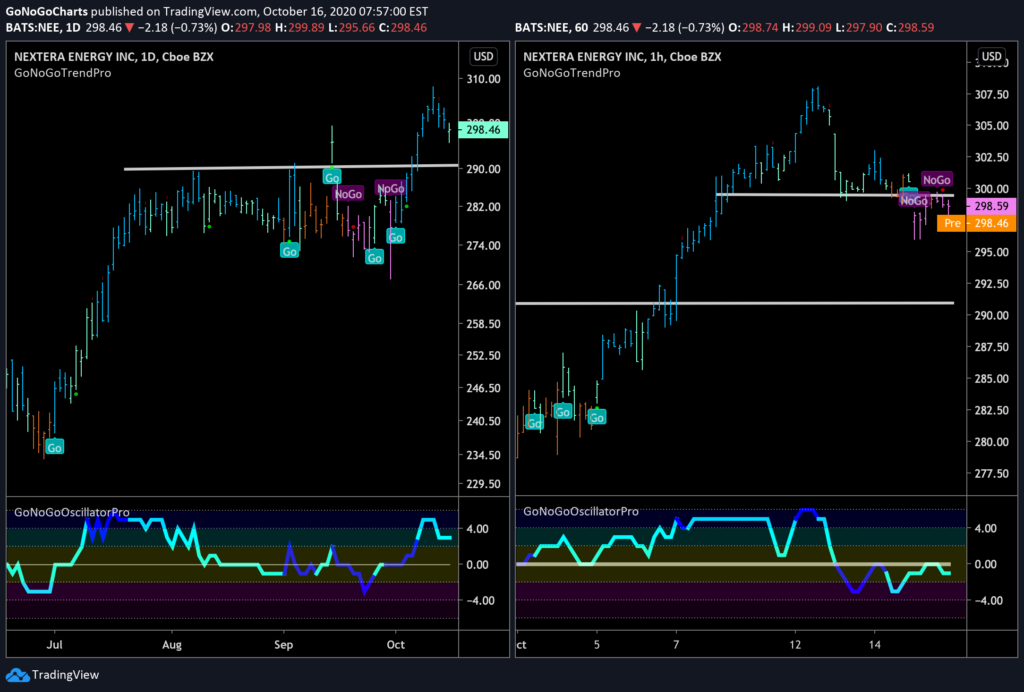Click the top NoGo label on the hourly chart
1024x692 pixels.
point(936,180)
